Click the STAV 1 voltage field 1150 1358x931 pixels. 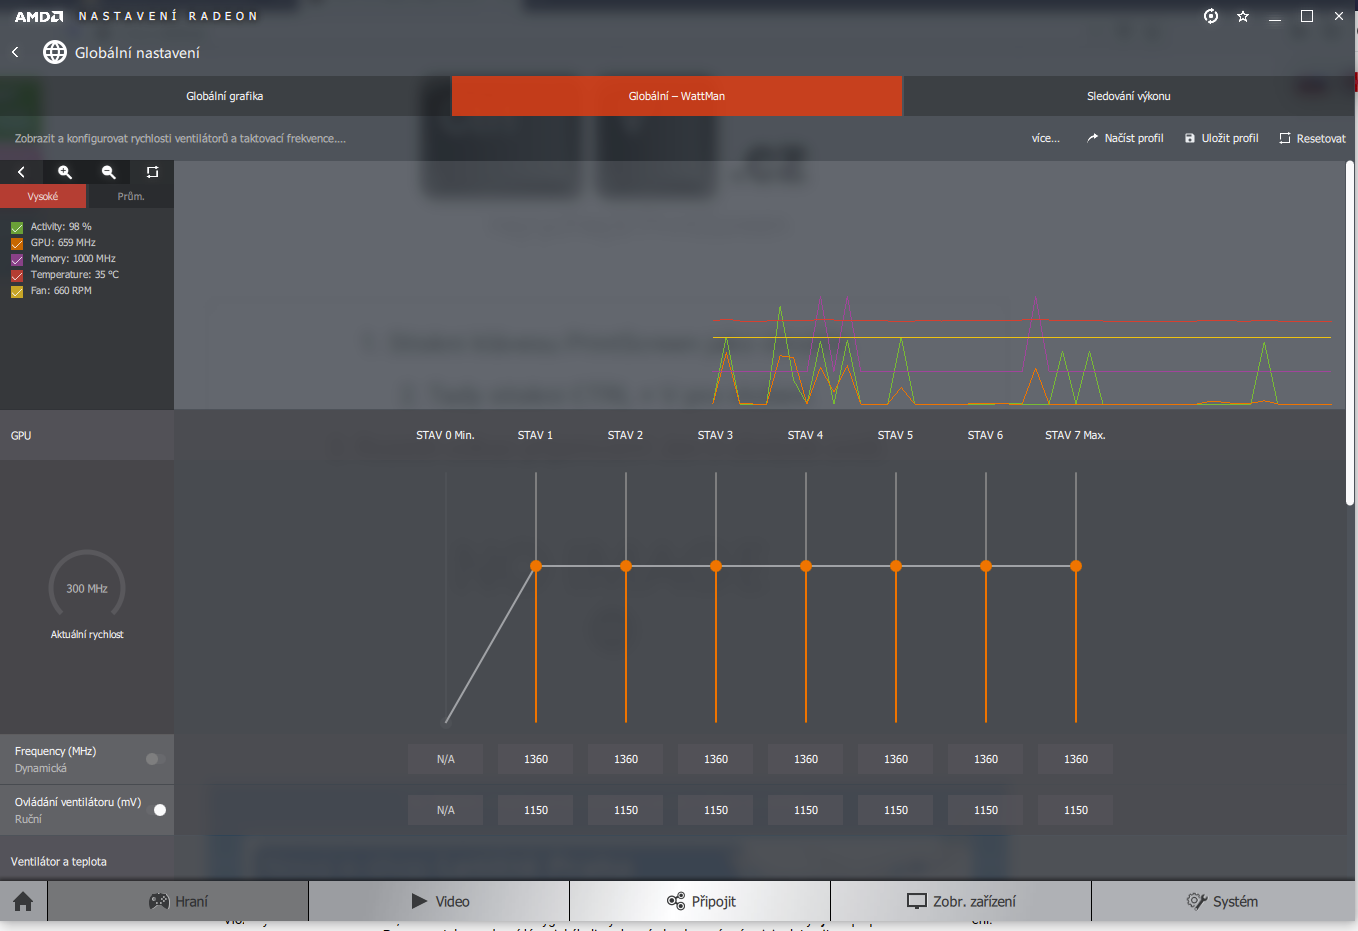tap(536, 810)
